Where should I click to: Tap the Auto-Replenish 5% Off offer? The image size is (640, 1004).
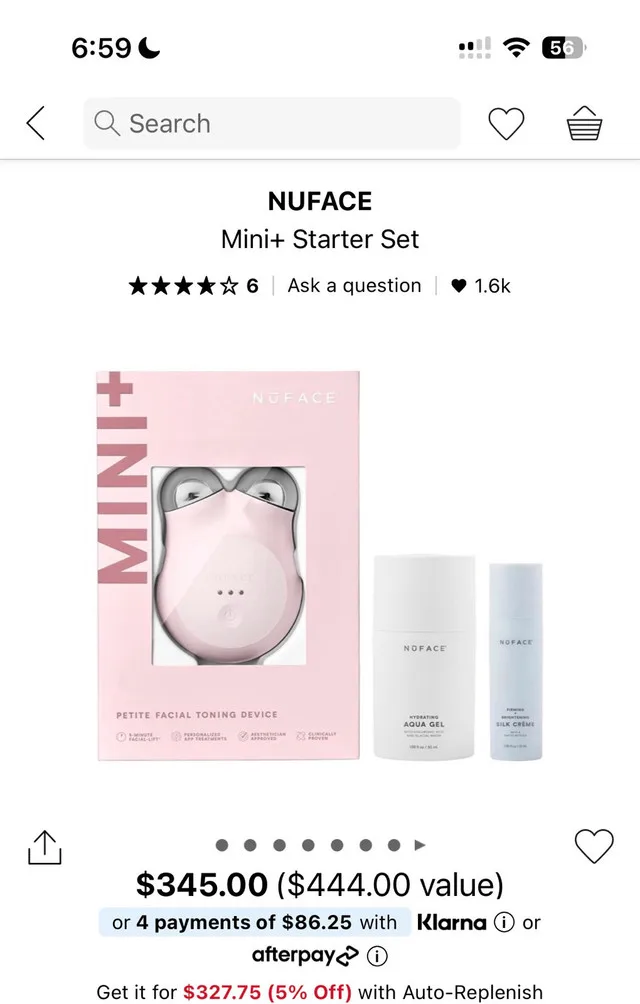(319, 992)
